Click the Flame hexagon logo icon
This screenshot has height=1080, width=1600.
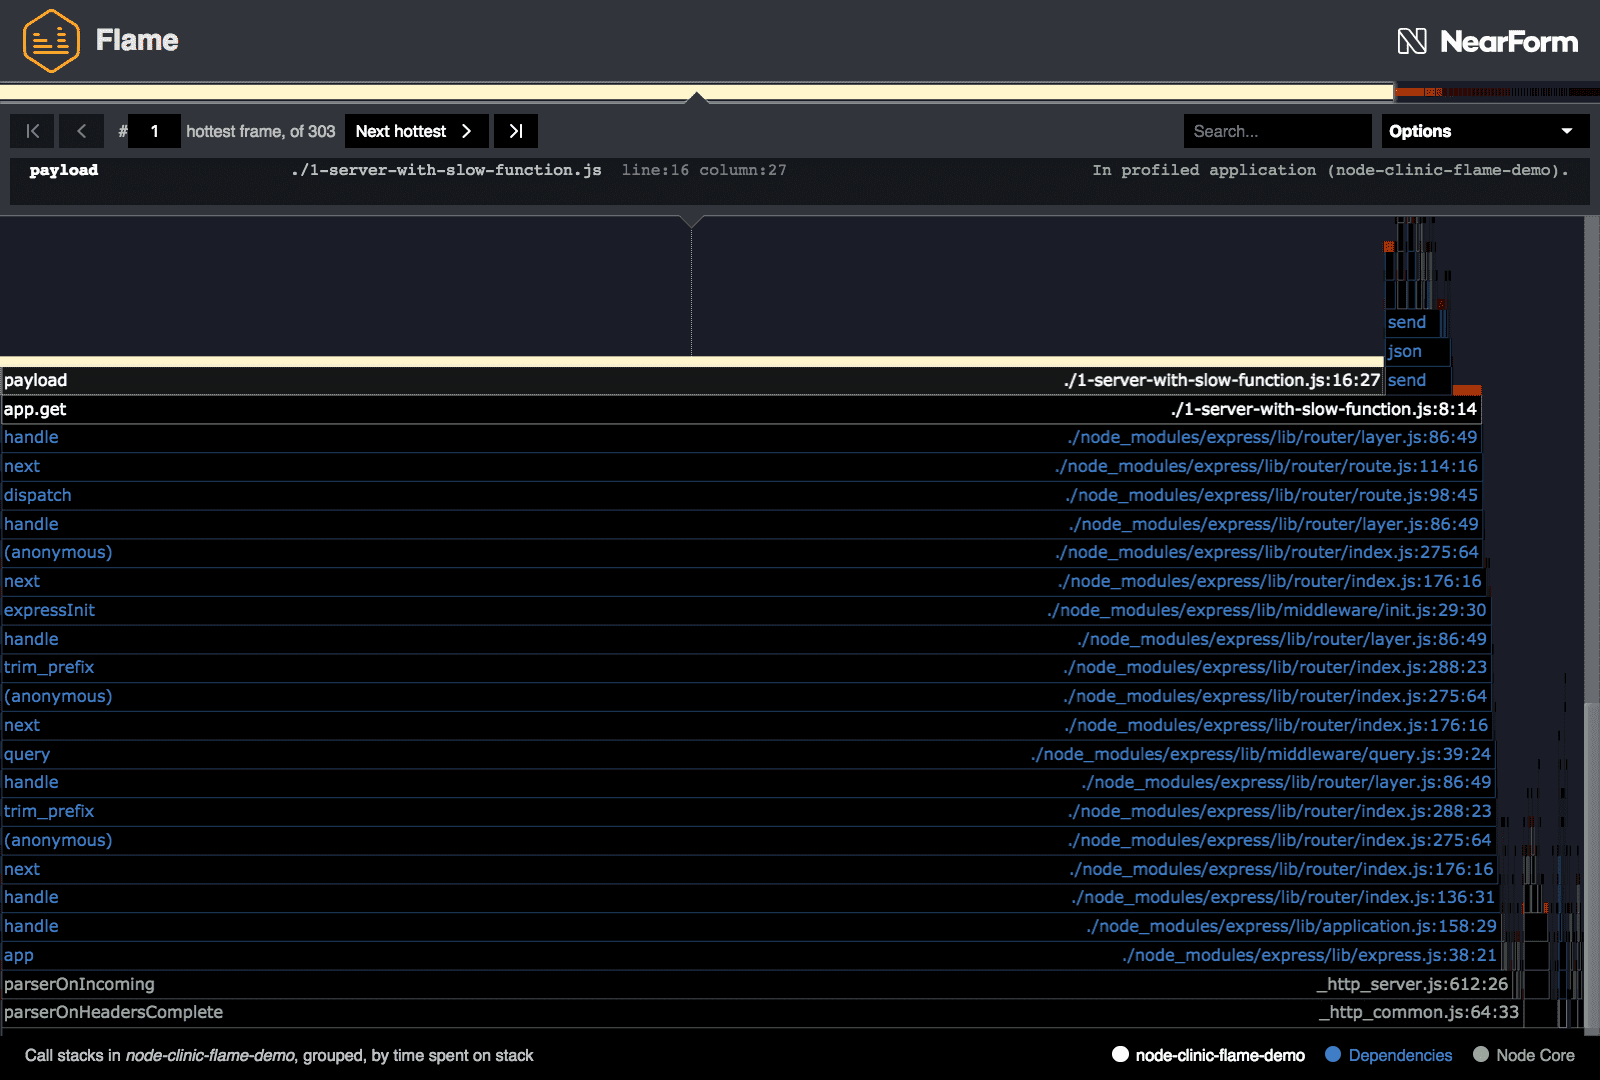(x=51, y=41)
